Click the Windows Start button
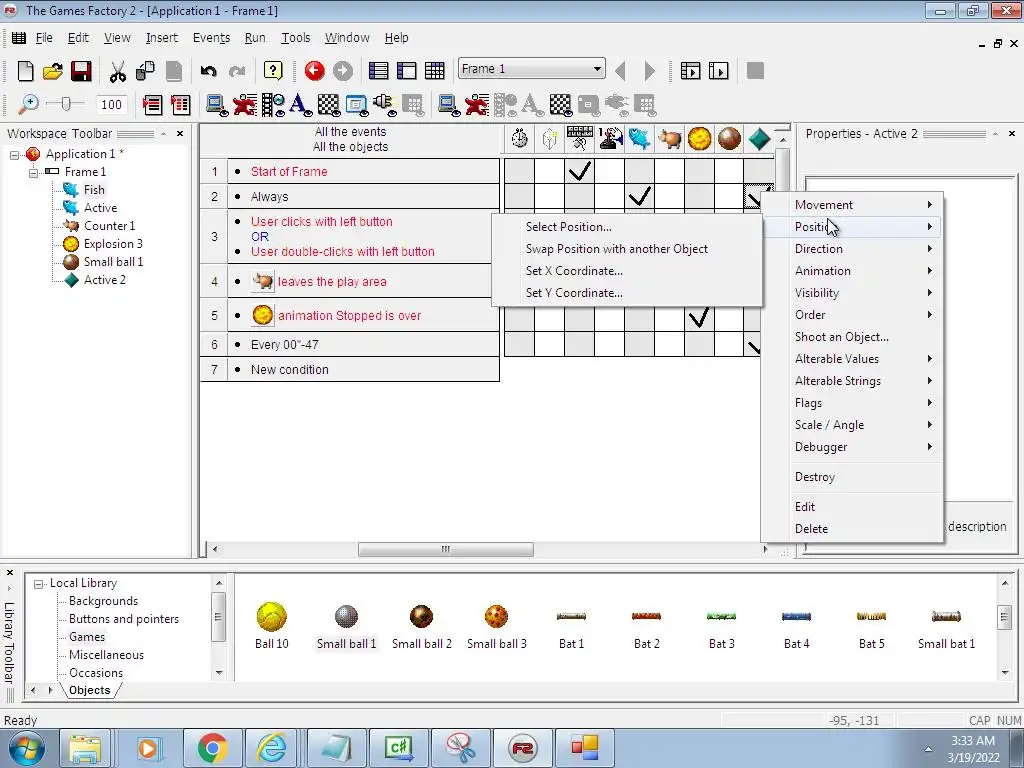1024x768 pixels. pos(27,748)
